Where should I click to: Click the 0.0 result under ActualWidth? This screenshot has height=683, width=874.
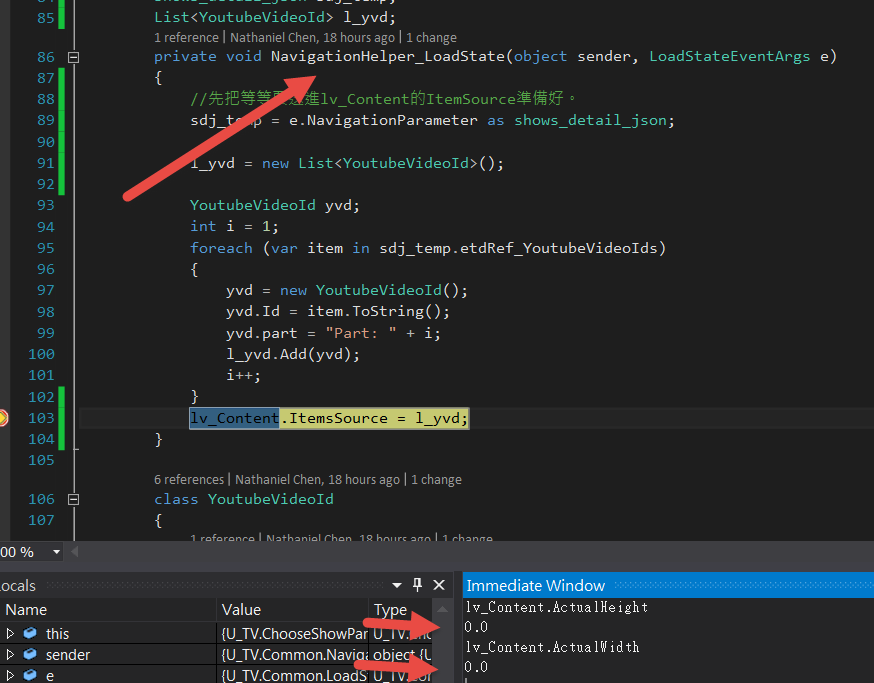[x=476, y=667]
